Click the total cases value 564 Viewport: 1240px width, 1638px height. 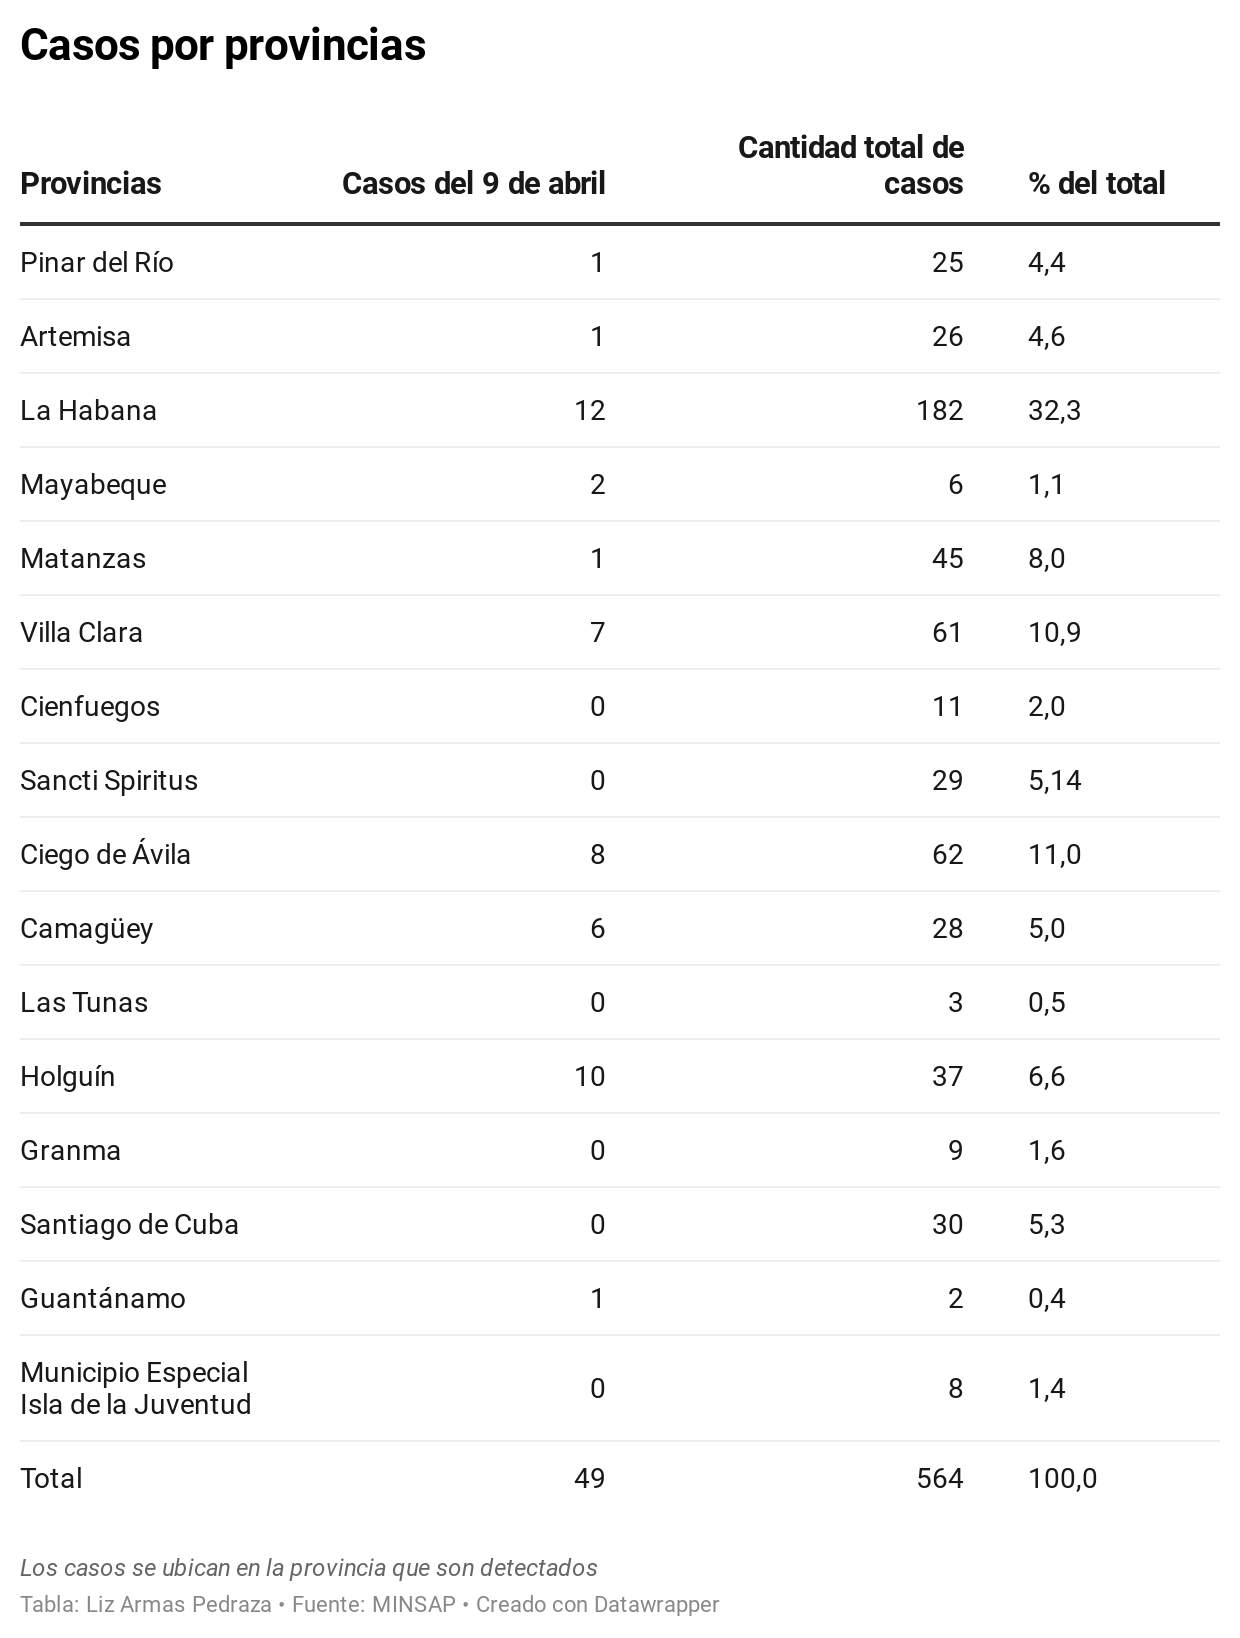point(939,1478)
